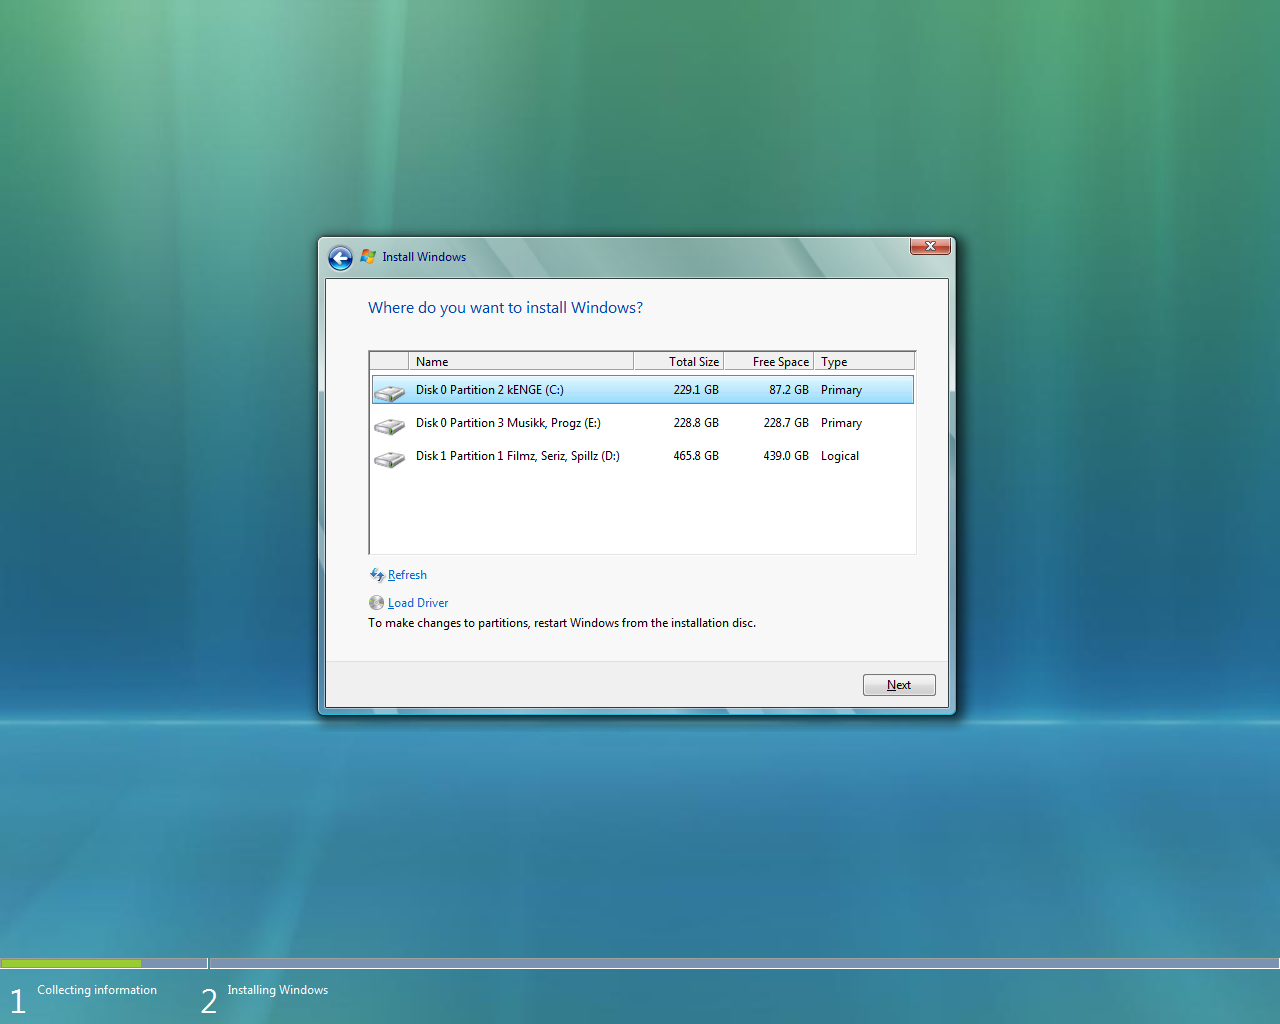The width and height of the screenshot is (1280, 1024).
Task: Sort by Total Size column header
Action: pos(679,362)
